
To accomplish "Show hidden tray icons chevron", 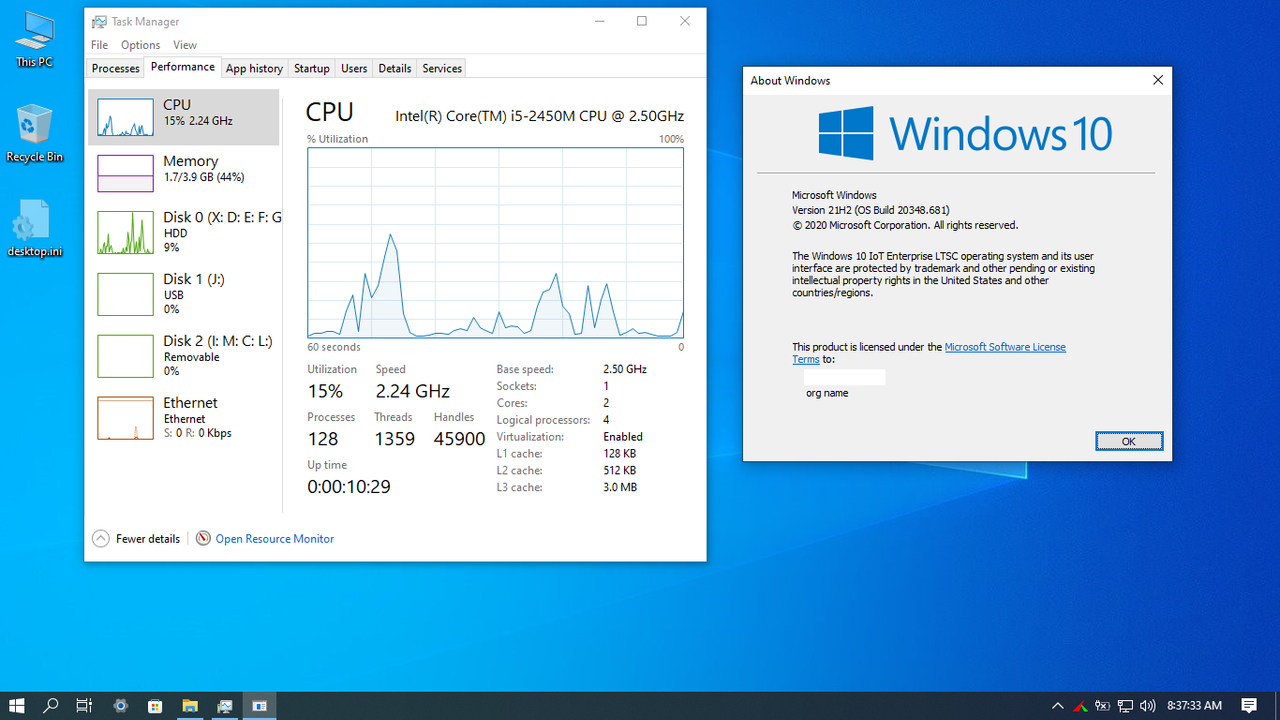I will pyautogui.click(x=1058, y=706).
